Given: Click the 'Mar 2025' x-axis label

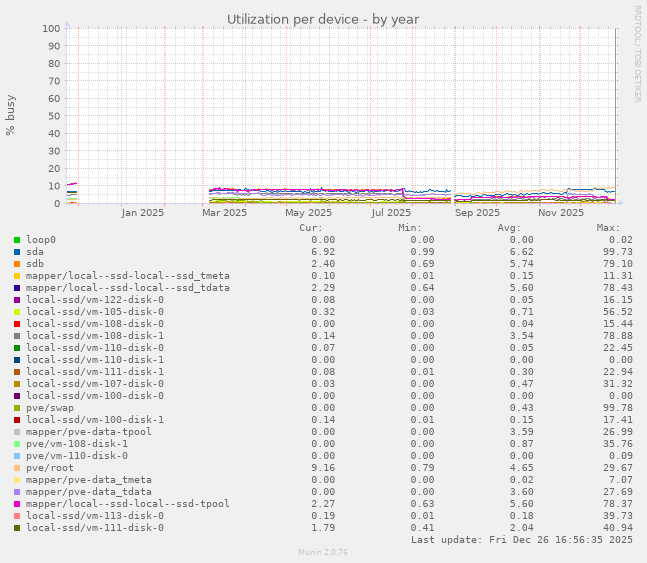Looking at the screenshot, I should [224, 213].
